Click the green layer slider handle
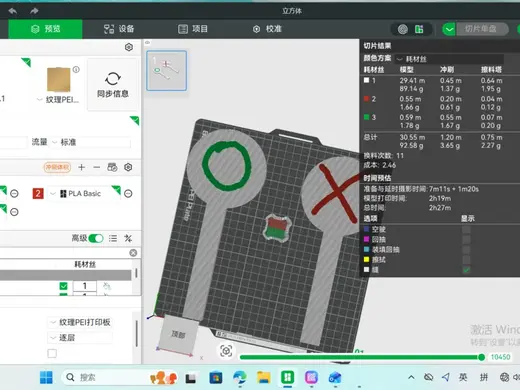The width and height of the screenshot is (520, 390). [x=481, y=357]
